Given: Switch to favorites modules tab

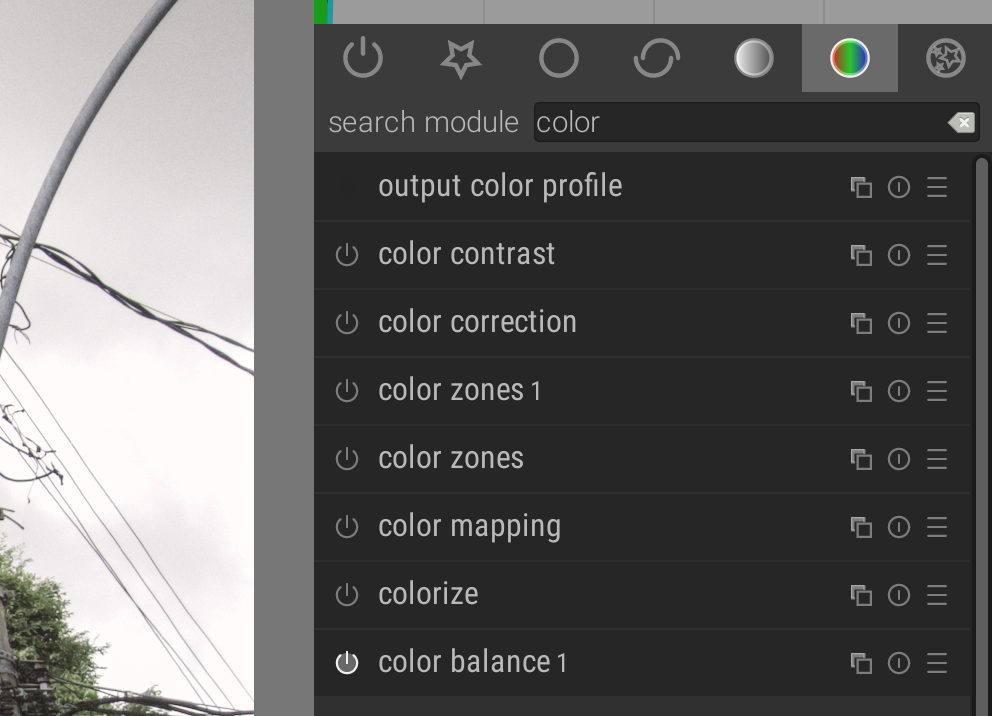Looking at the screenshot, I should point(460,58).
